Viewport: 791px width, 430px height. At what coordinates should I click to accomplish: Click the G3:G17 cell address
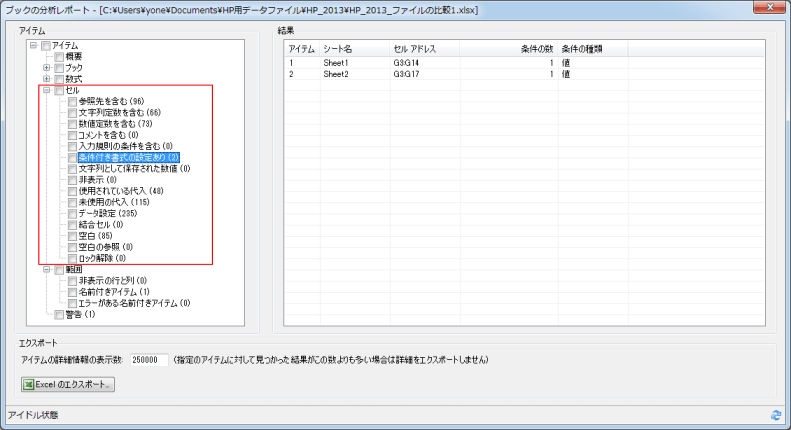[406, 74]
